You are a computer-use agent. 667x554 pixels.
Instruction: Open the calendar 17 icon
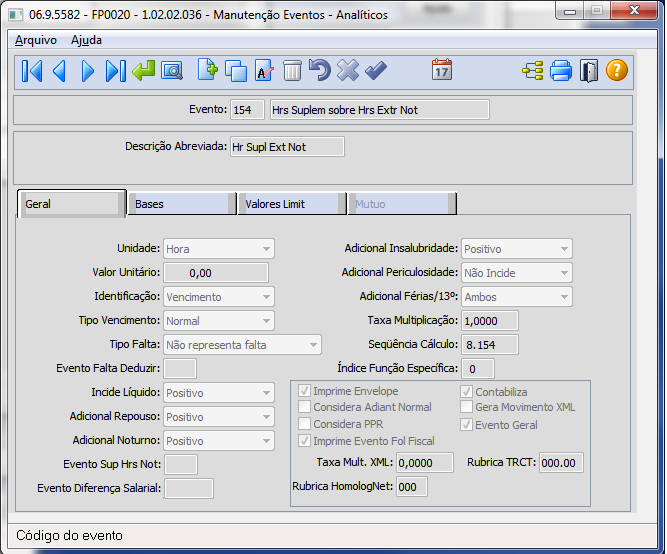coord(442,70)
